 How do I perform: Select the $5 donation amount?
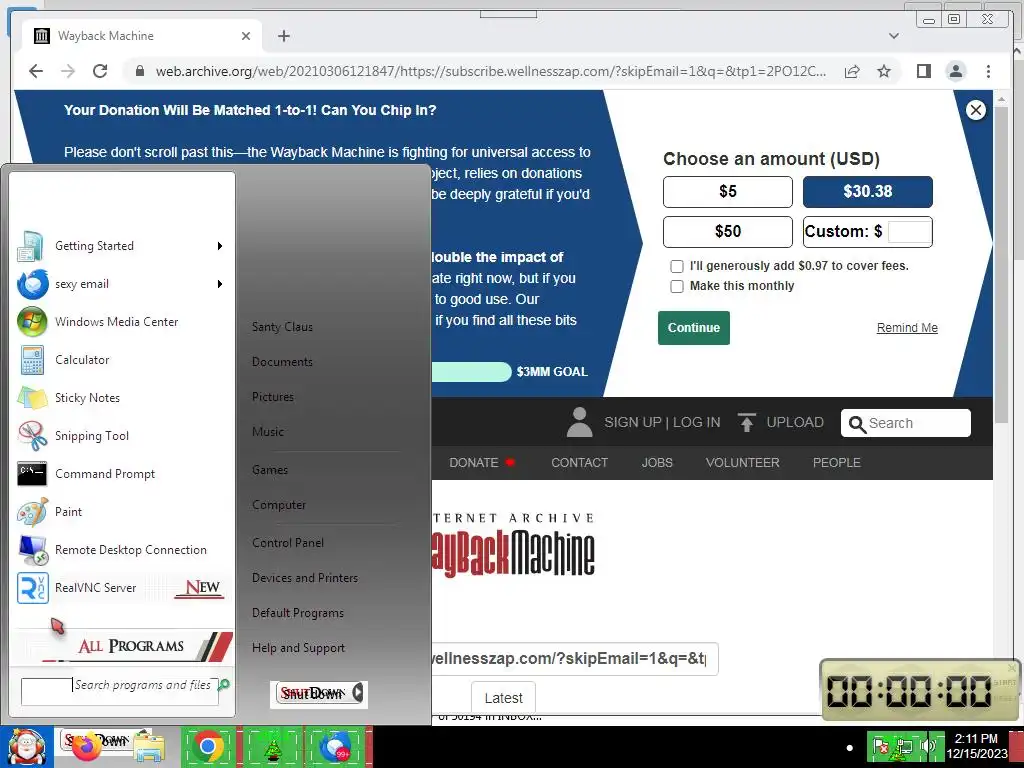(728, 192)
